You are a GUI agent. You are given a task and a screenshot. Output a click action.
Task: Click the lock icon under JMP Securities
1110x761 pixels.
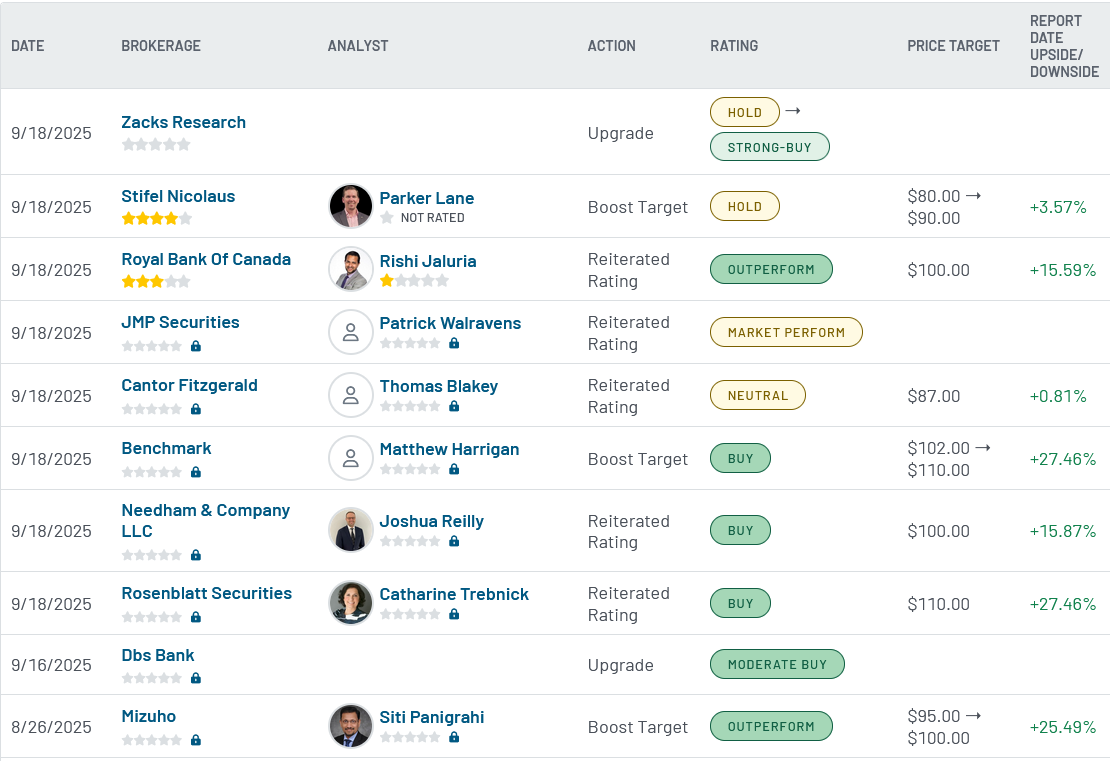coord(196,346)
